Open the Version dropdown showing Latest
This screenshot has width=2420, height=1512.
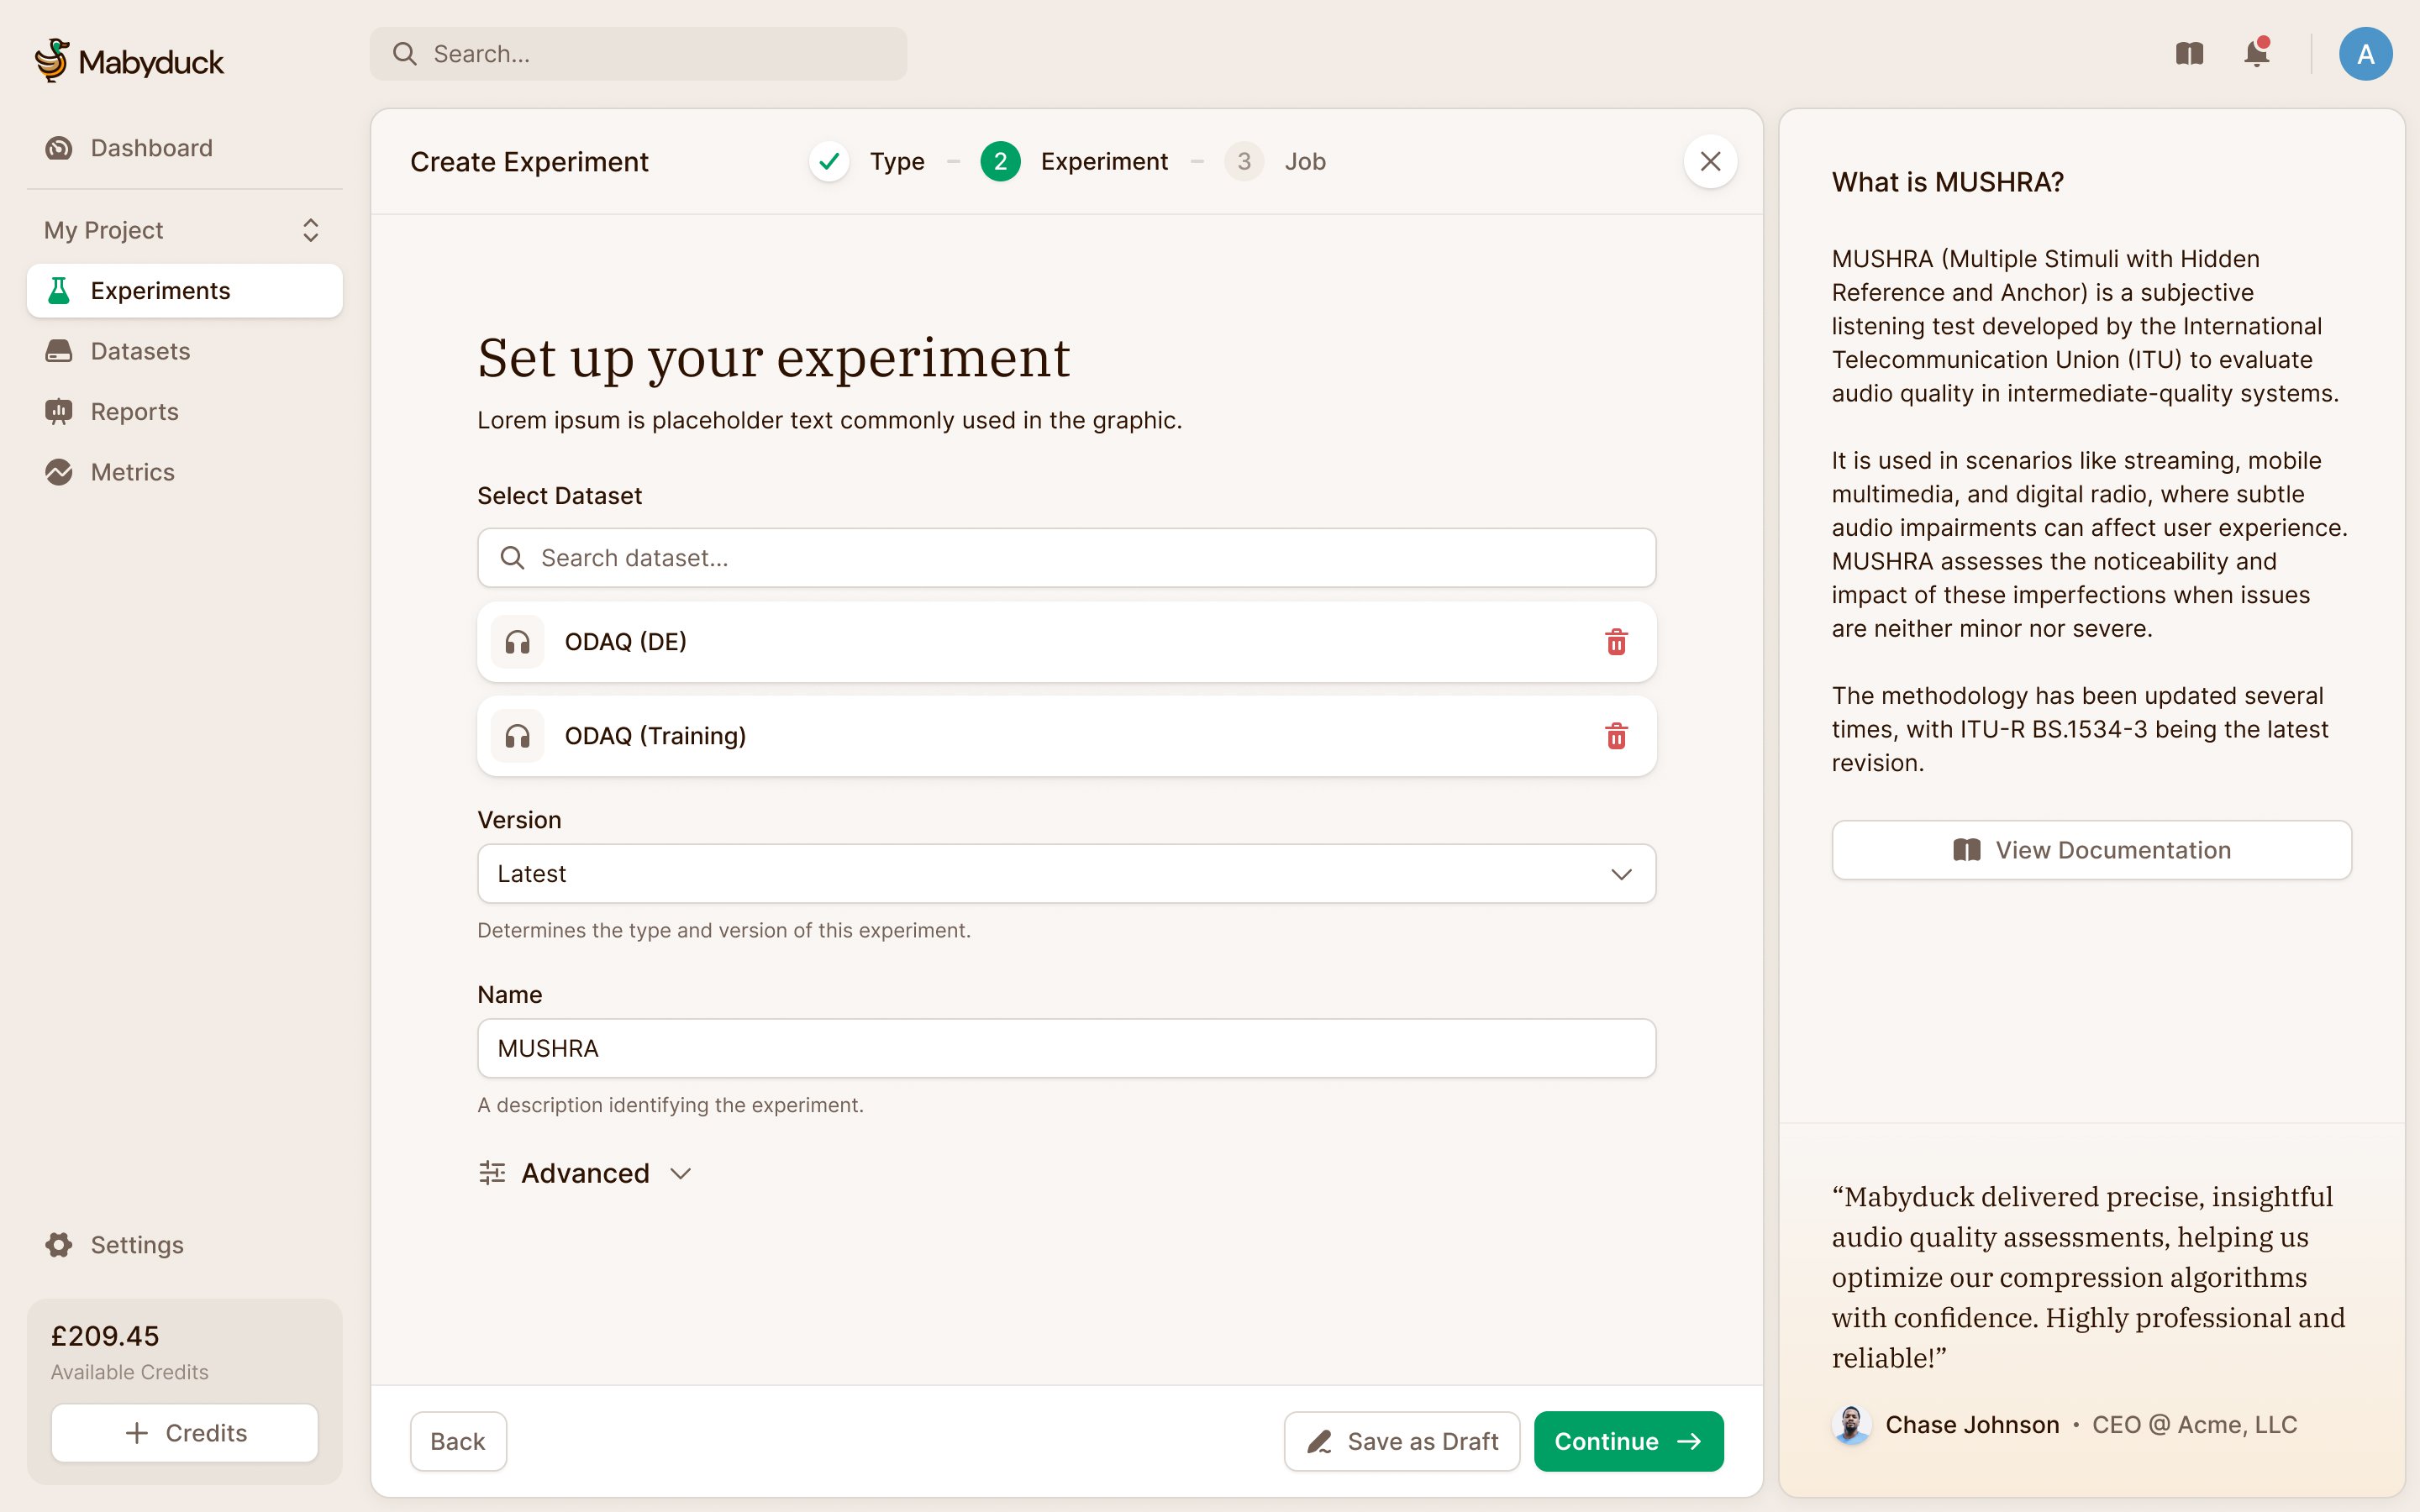click(1066, 874)
